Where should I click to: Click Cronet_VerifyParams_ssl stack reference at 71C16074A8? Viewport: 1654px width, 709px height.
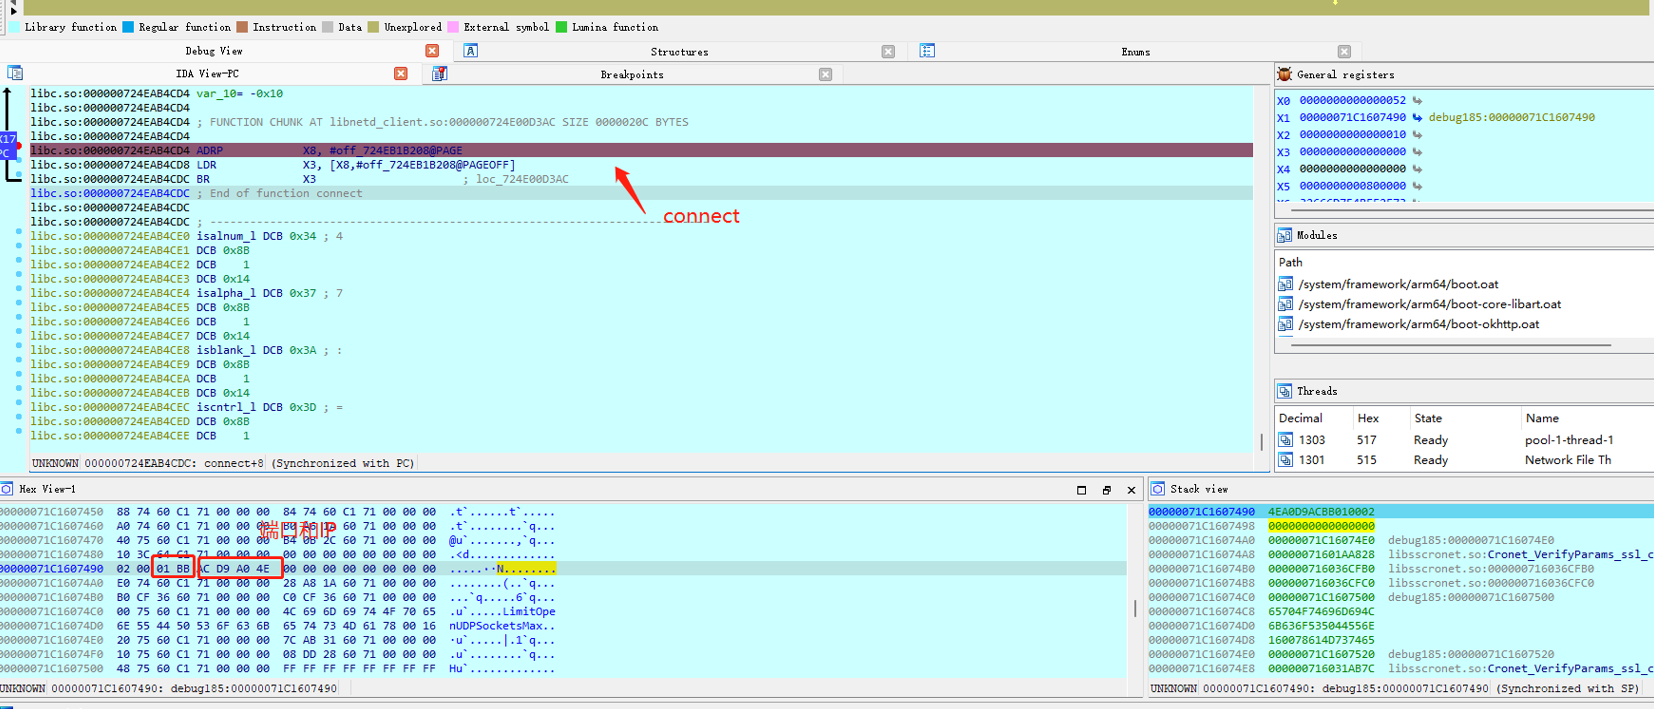1521,554
